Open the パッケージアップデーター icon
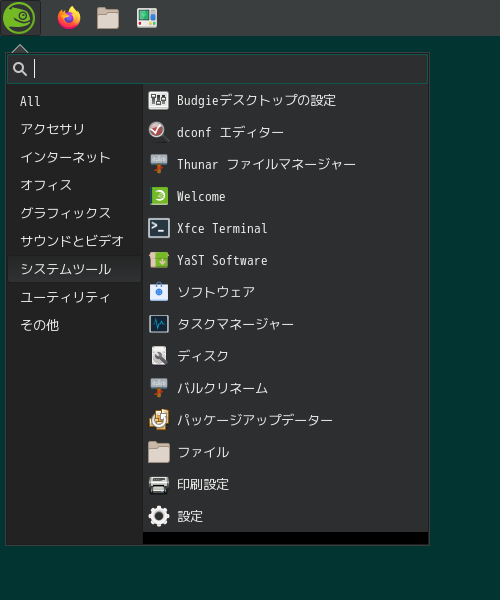 (159, 420)
